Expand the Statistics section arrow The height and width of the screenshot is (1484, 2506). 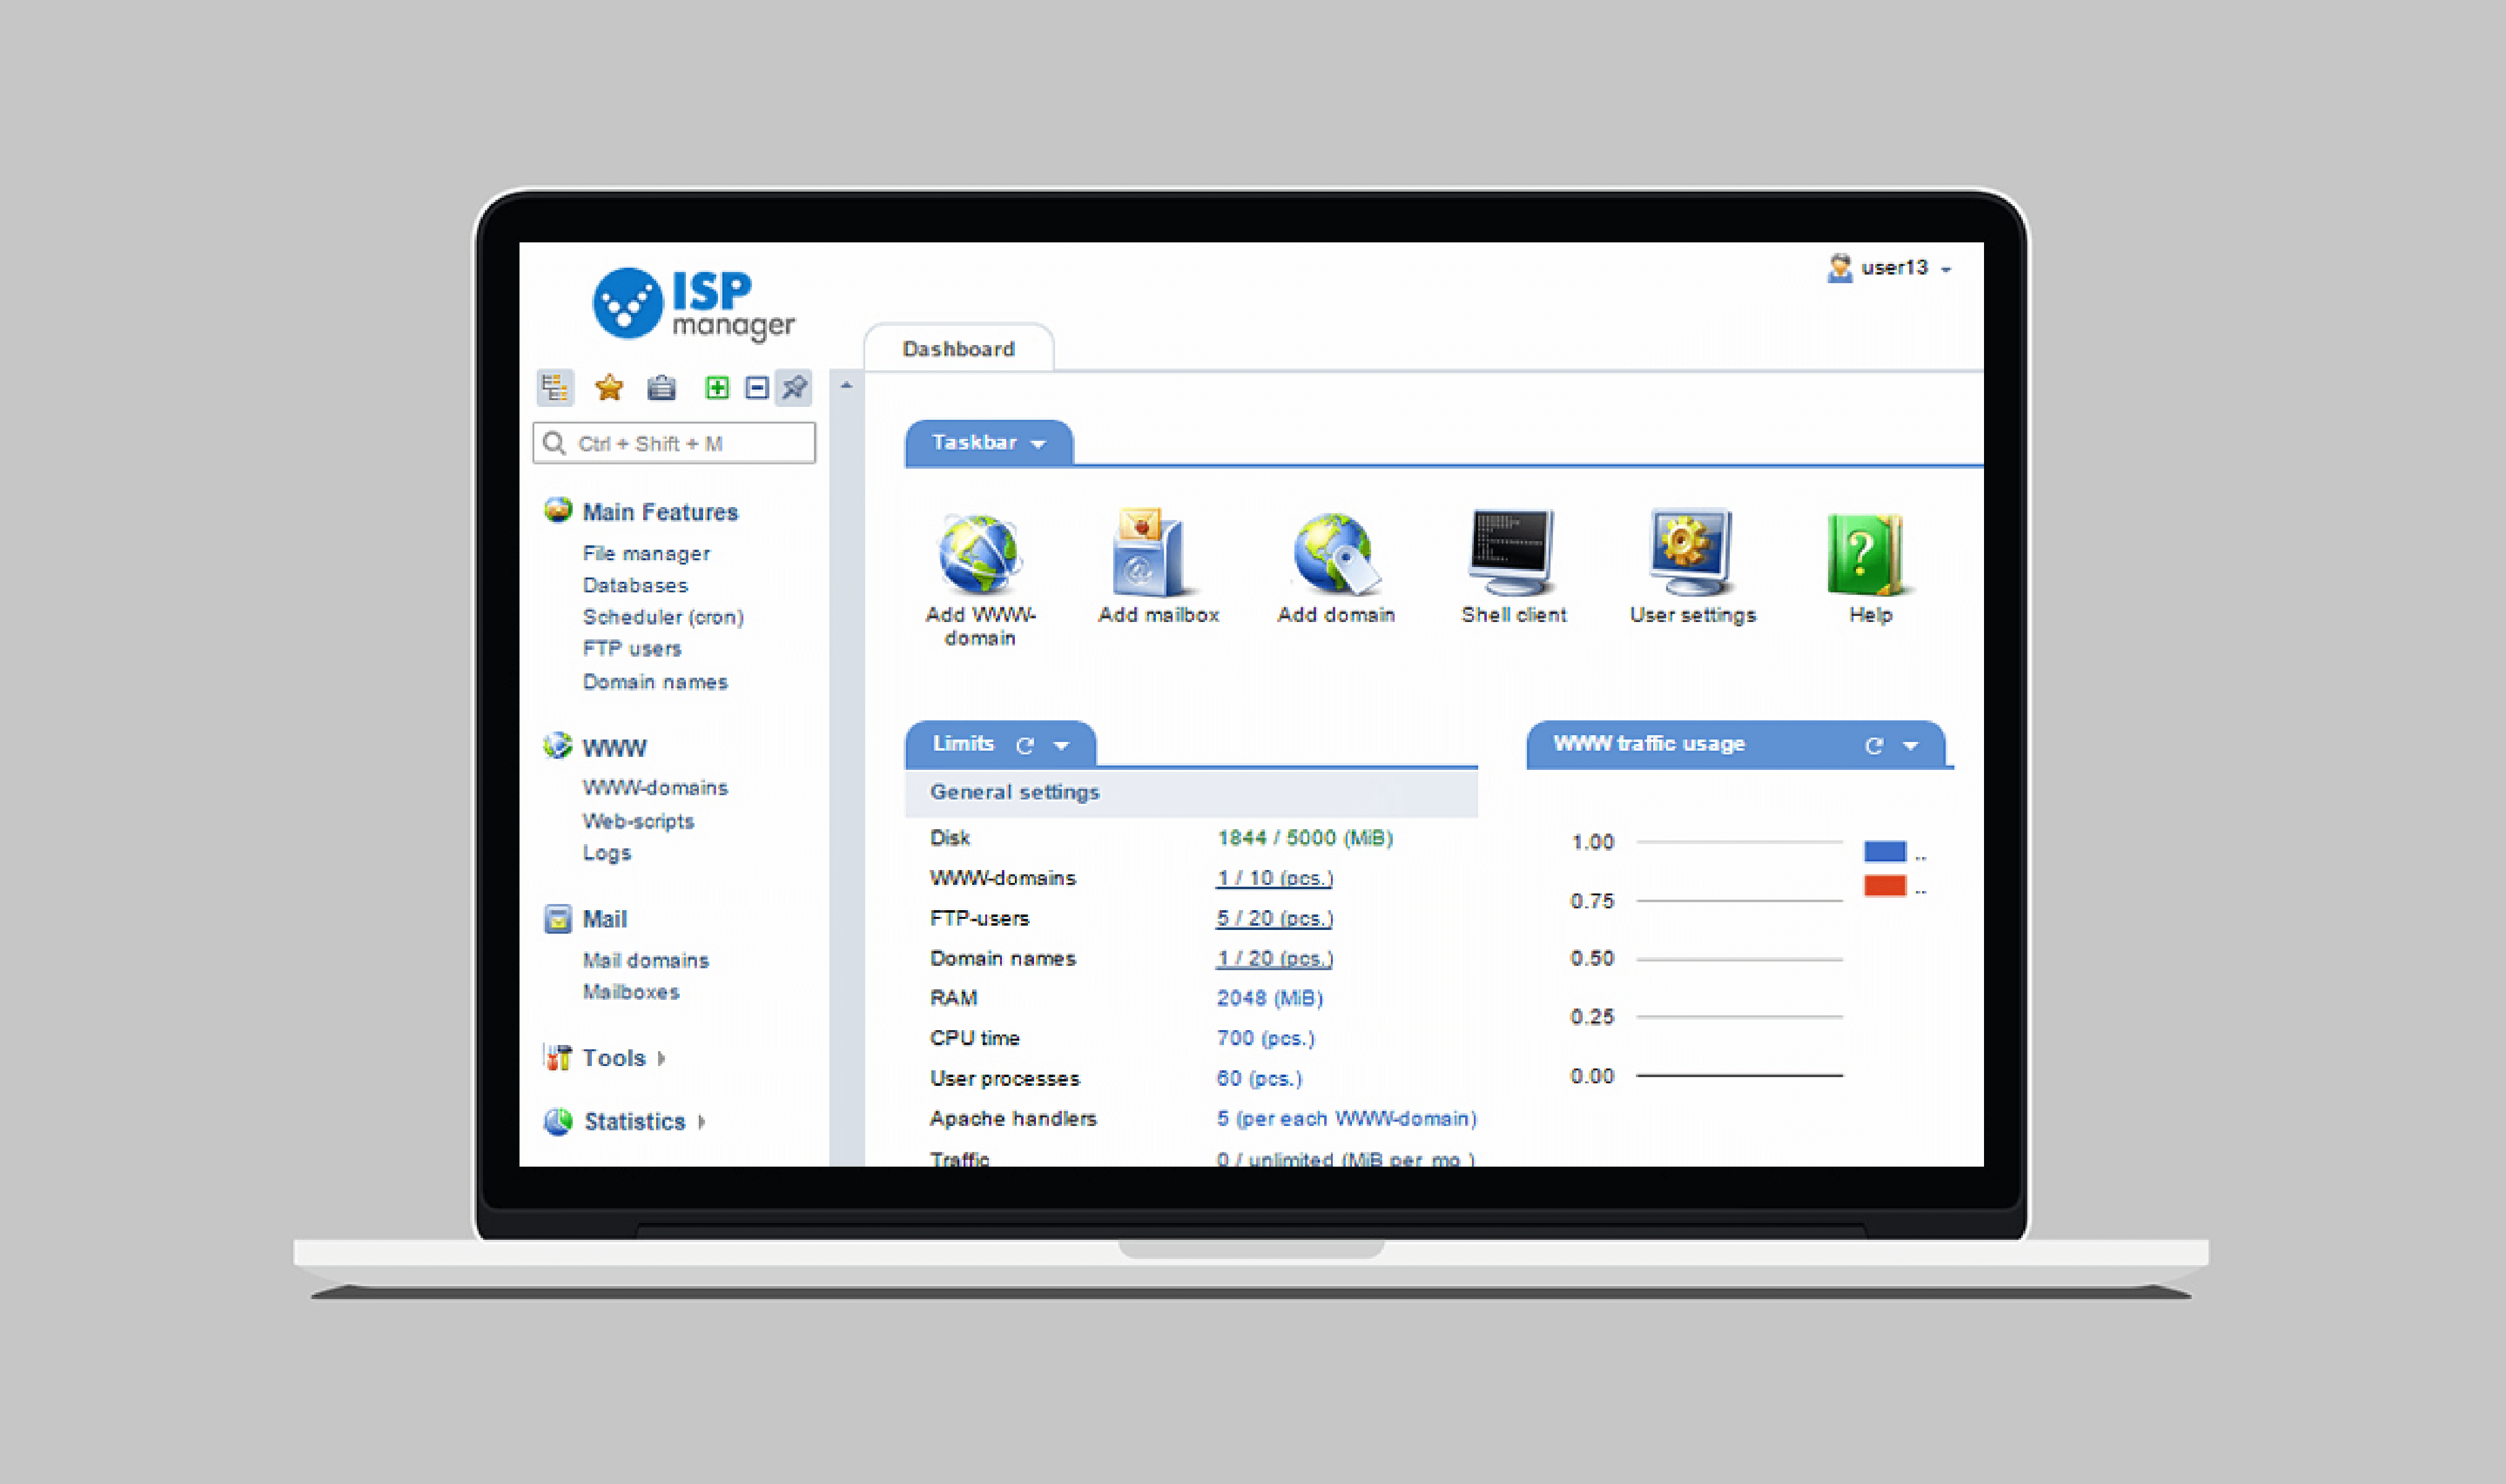(701, 1122)
